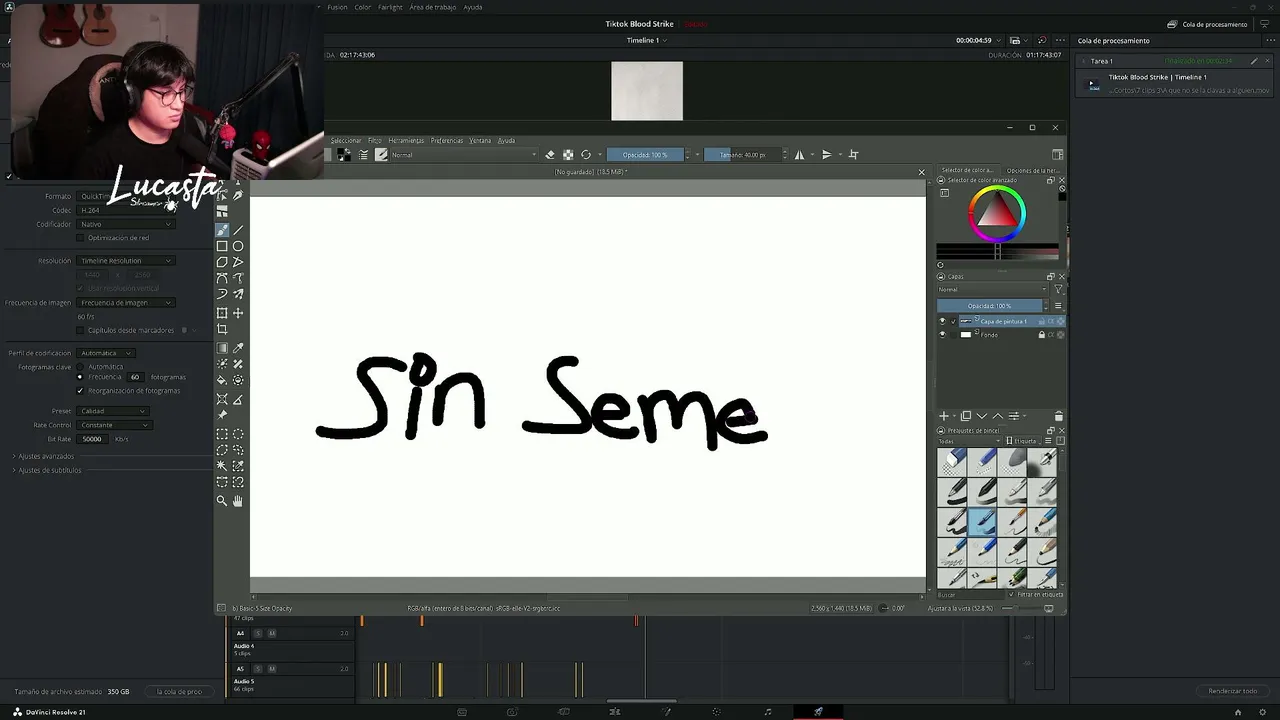Click the reload brush preset icon
The height and width of the screenshot is (720, 1280).
pyautogui.click(x=586, y=155)
